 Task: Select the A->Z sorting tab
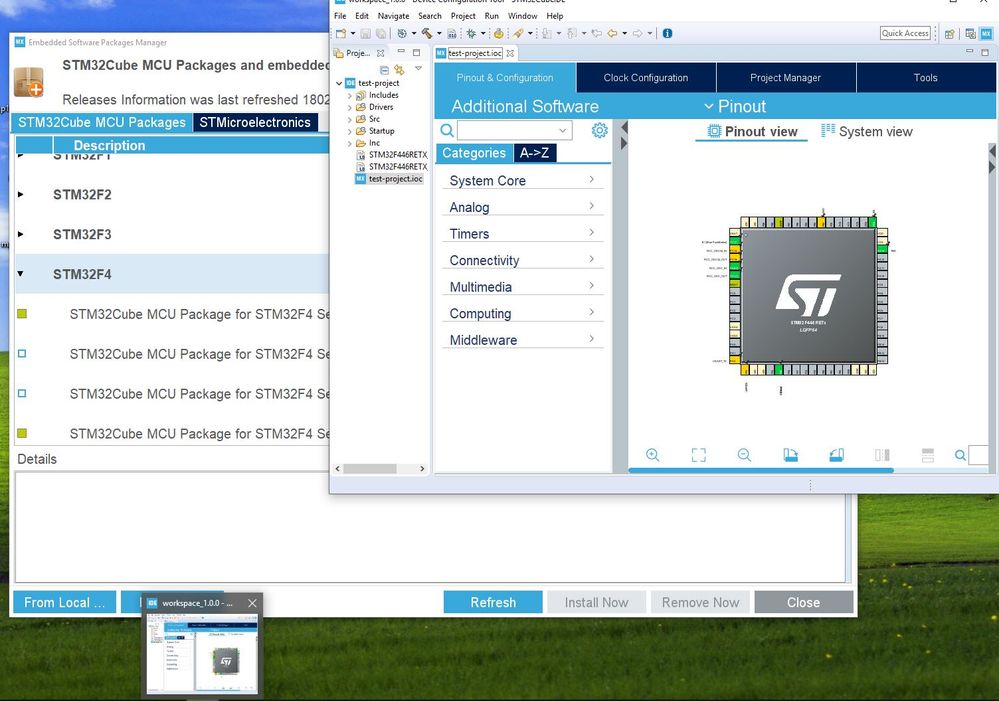(x=535, y=153)
